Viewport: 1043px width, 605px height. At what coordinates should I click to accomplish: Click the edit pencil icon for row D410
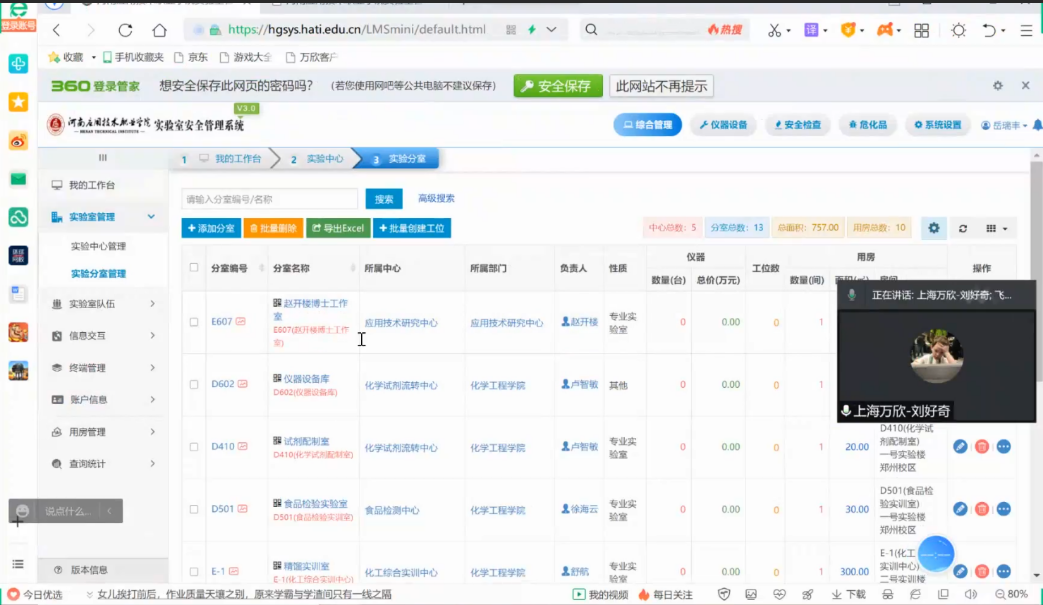pyautogui.click(x=960, y=447)
